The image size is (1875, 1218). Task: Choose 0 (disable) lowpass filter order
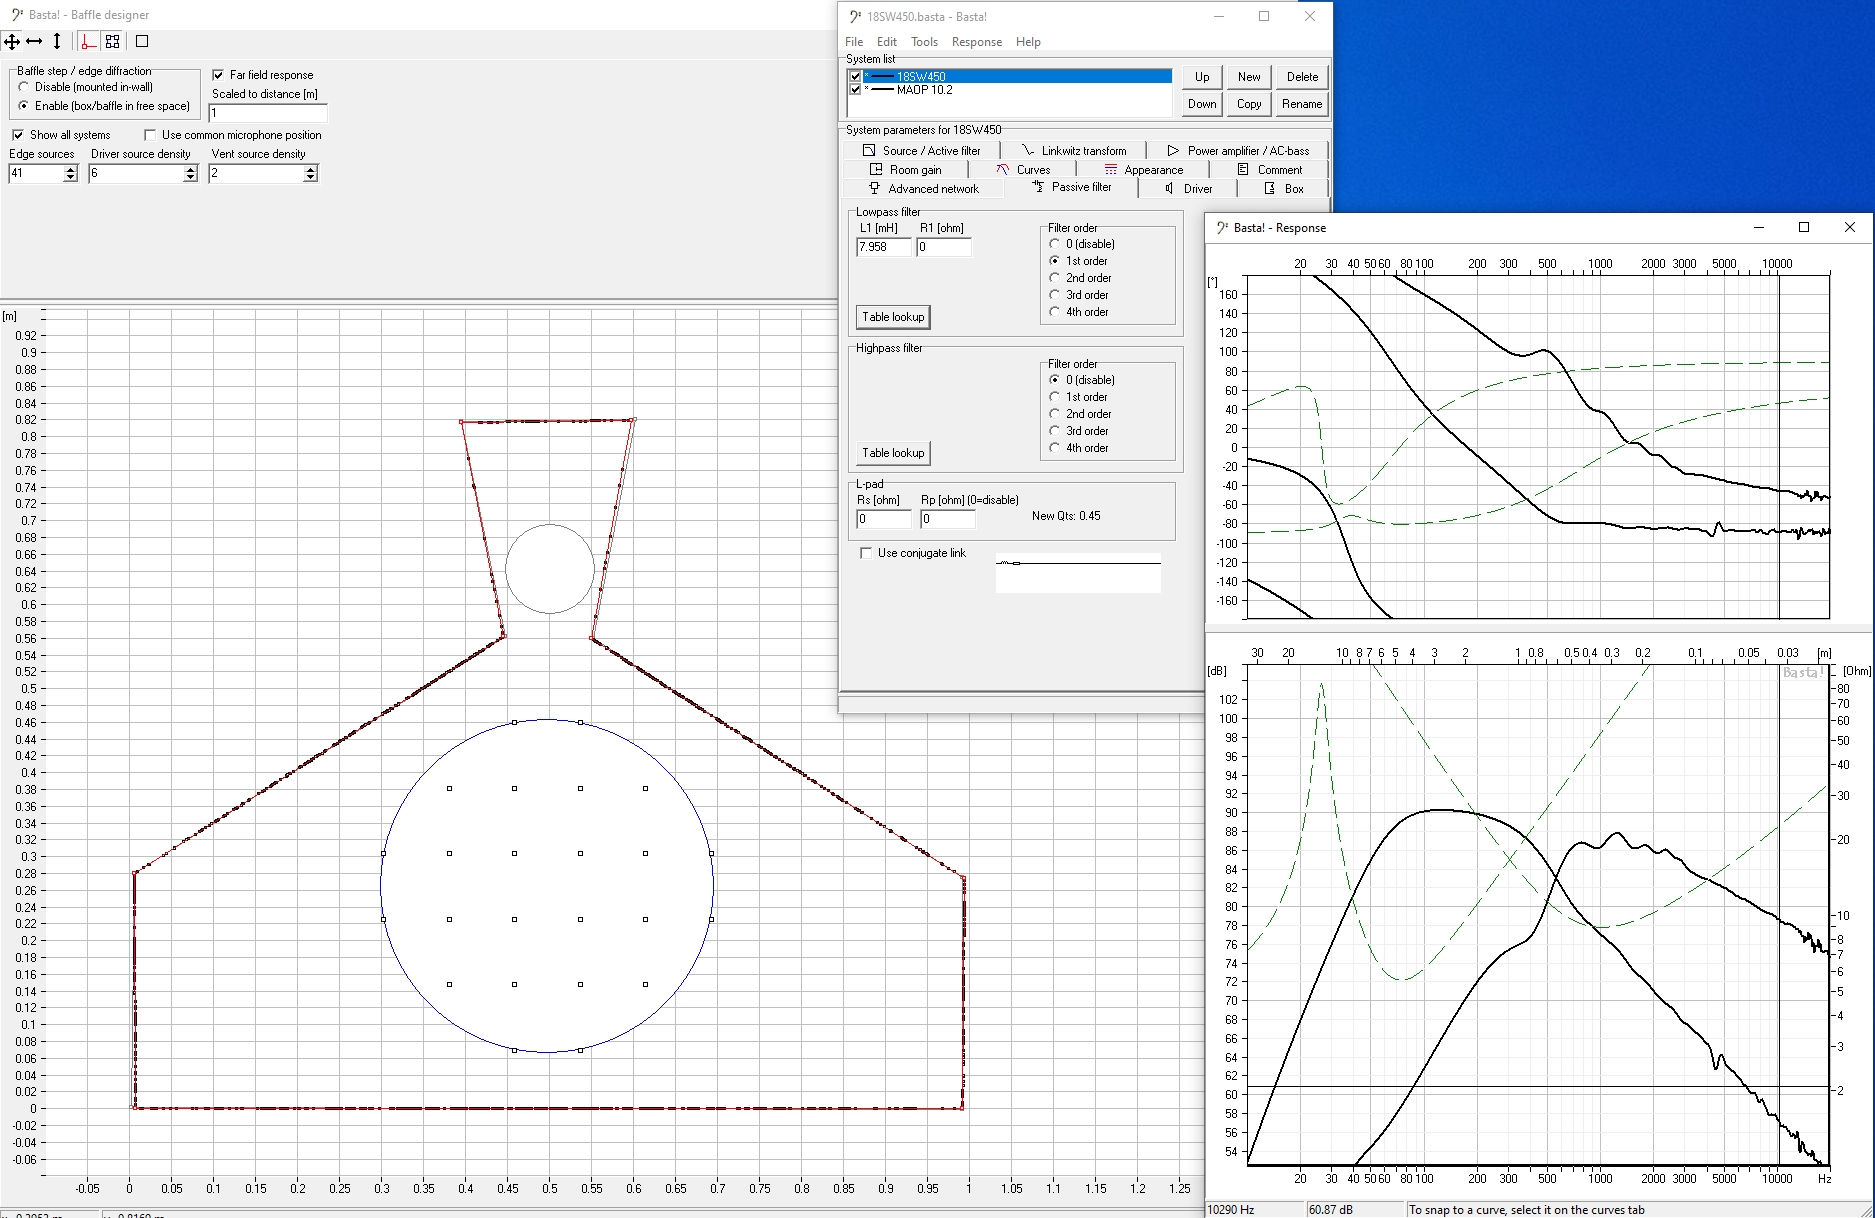(1054, 244)
